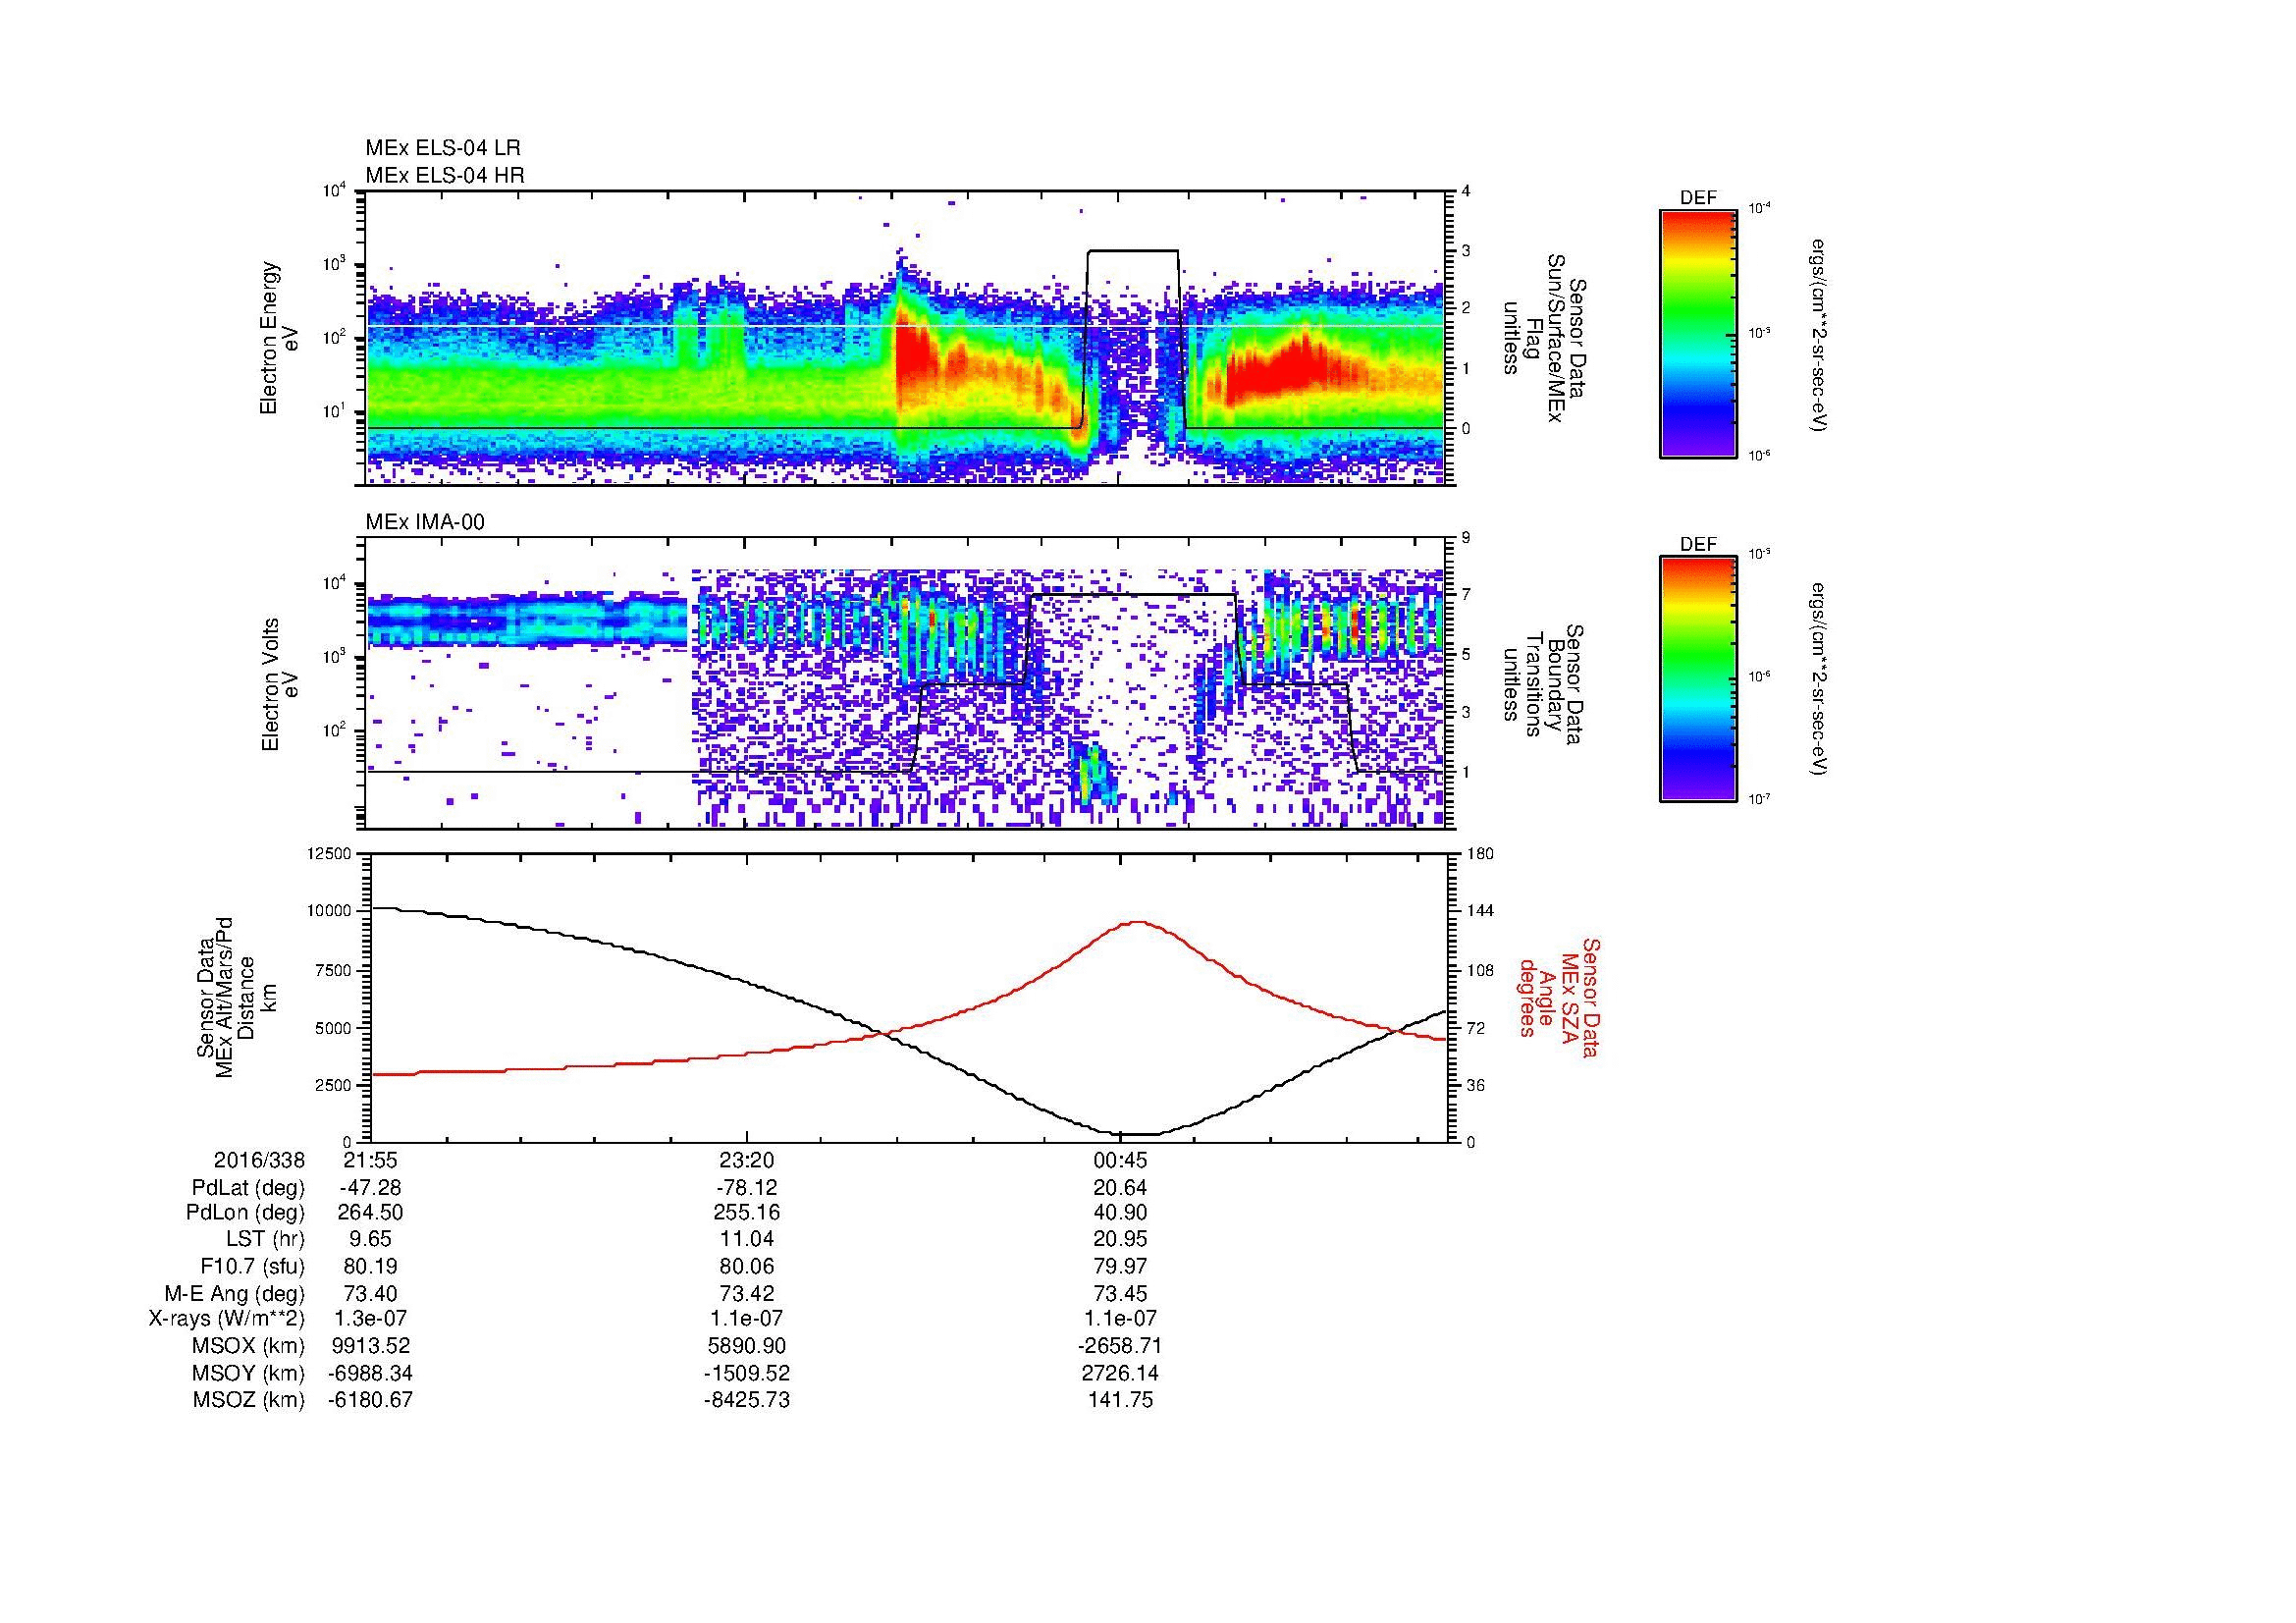
Task: Click the PdLon value '40.90'
Action: coord(1121,1213)
